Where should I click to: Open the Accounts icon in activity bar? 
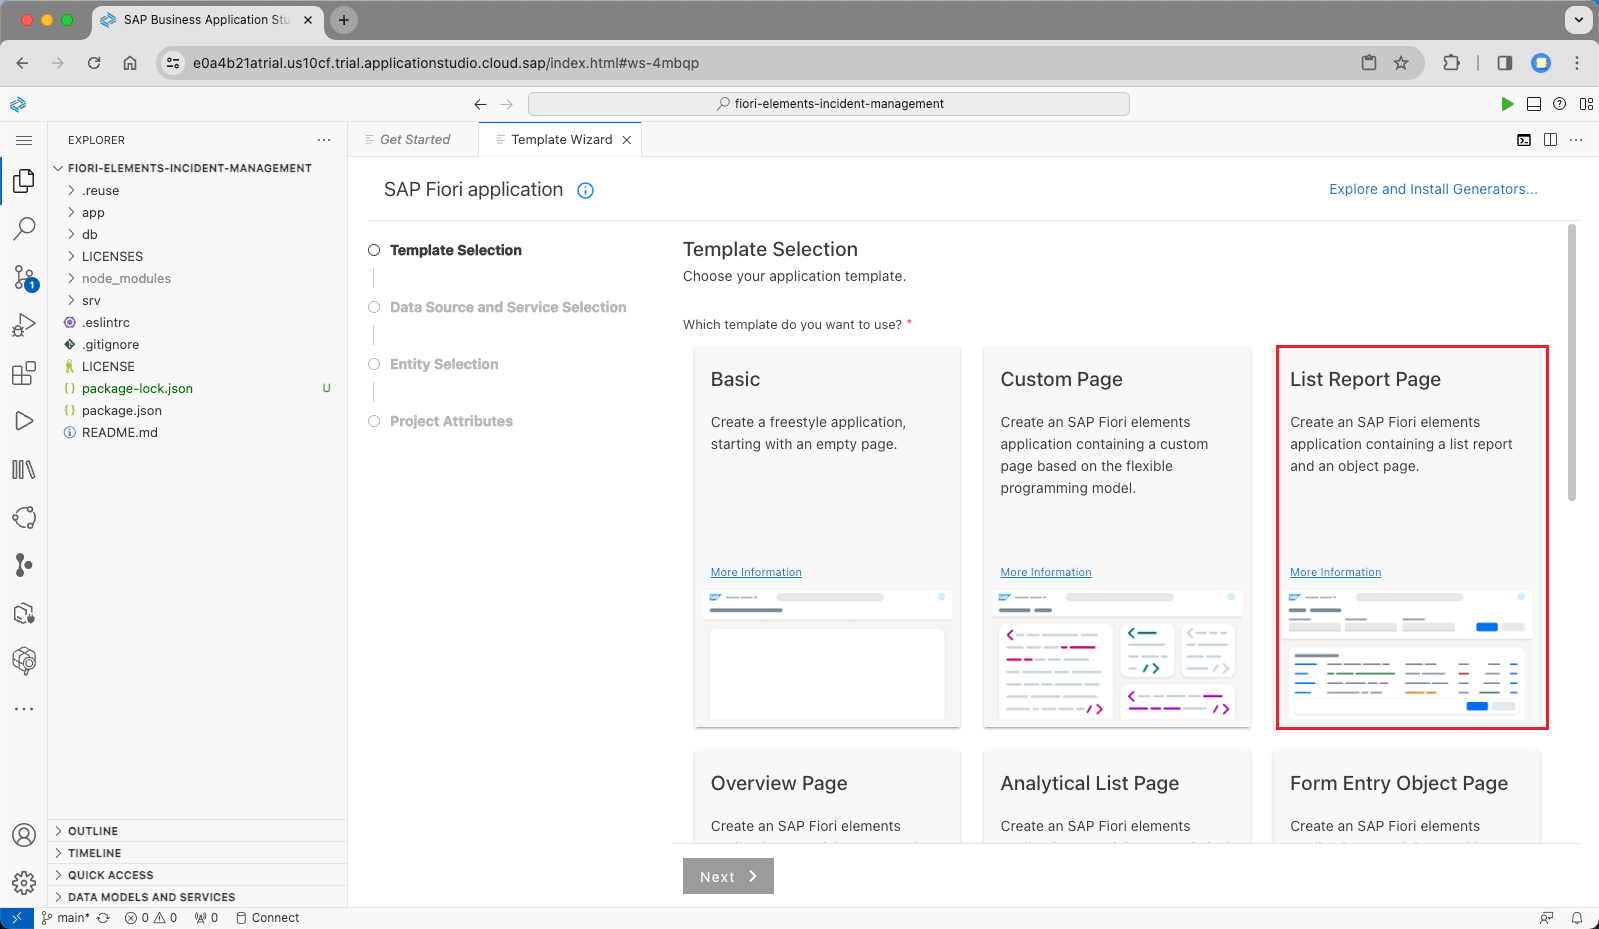(x=24, y=835)
